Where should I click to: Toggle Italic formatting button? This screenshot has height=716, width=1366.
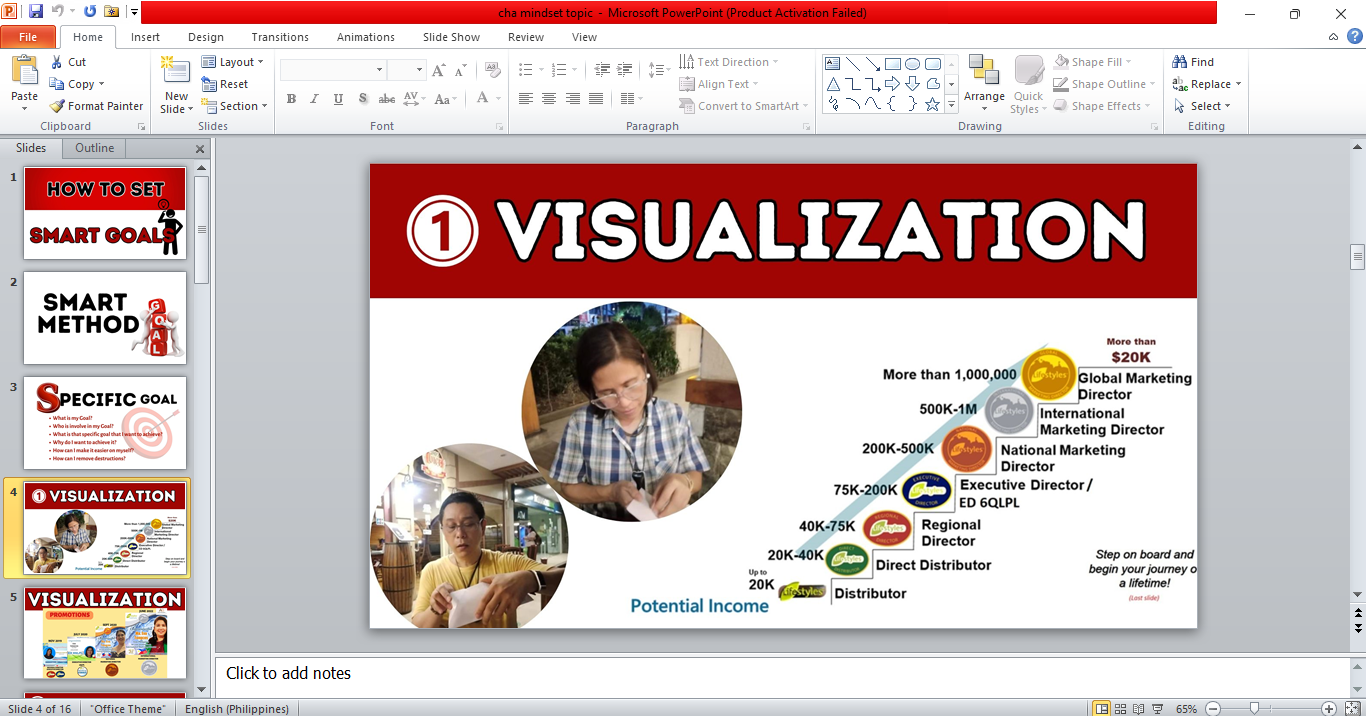tap(315, 99)
